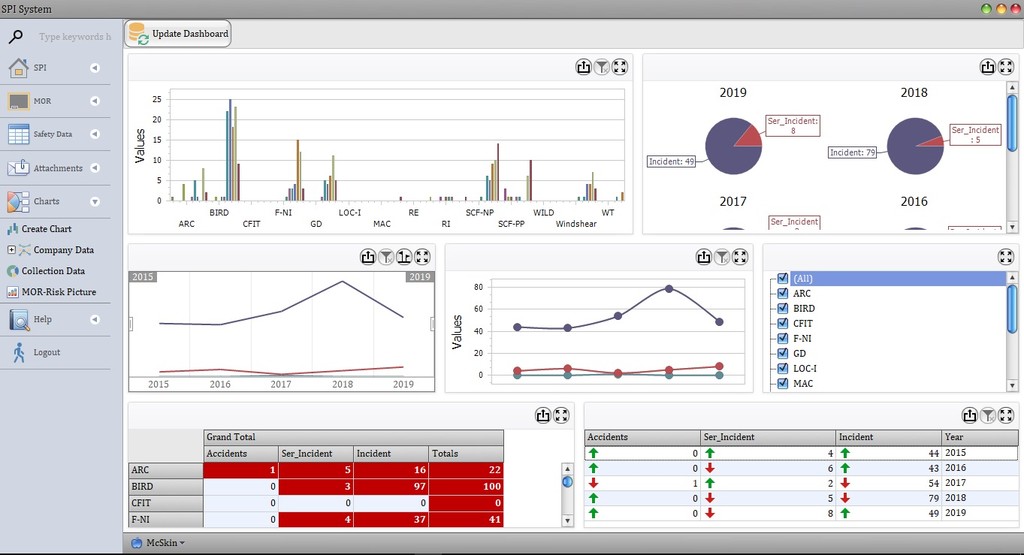Open the Attachments menu item
Screen dimensions: 1024x555
[57, 168]
